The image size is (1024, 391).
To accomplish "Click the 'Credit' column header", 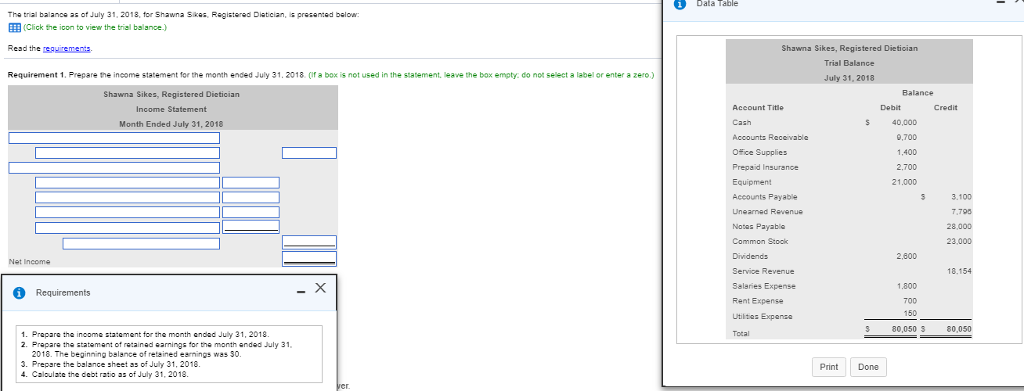I will click(946, 108).
